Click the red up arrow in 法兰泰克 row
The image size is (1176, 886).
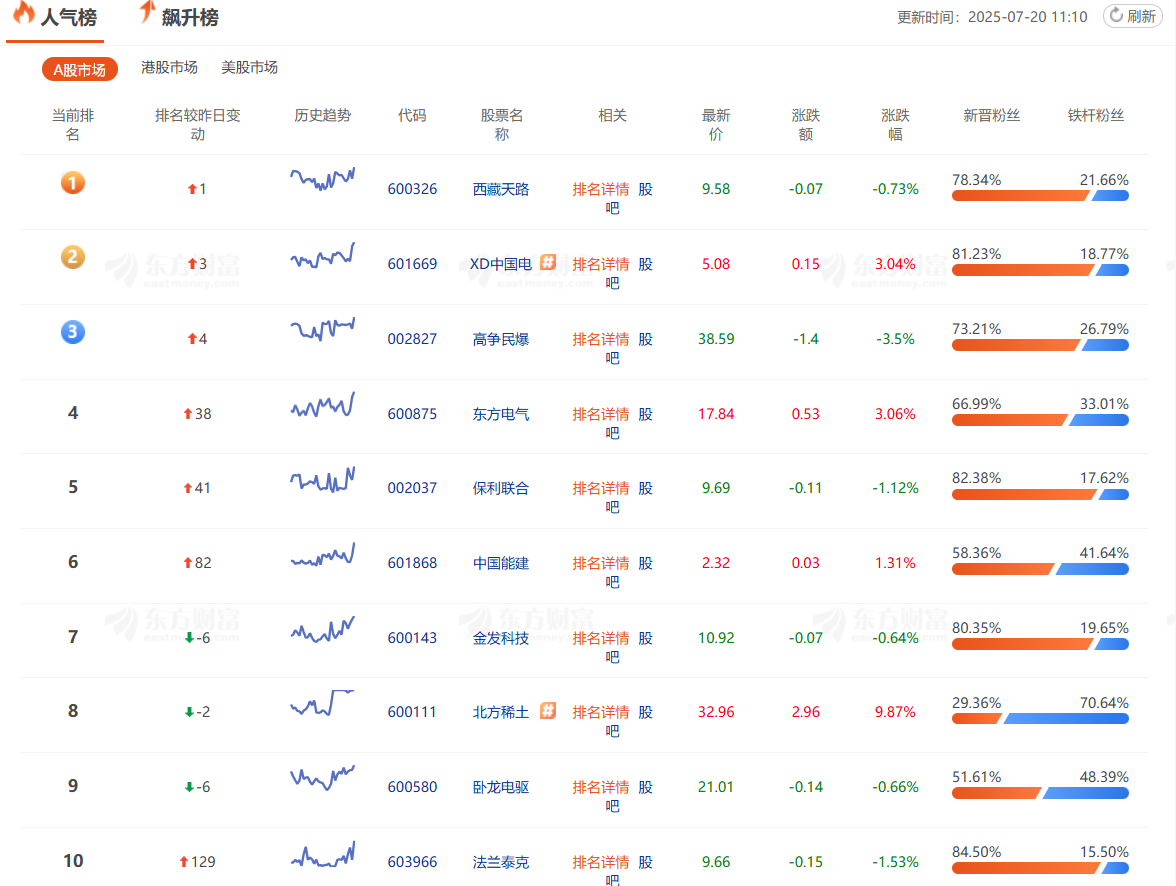click(x=184, y=861)
